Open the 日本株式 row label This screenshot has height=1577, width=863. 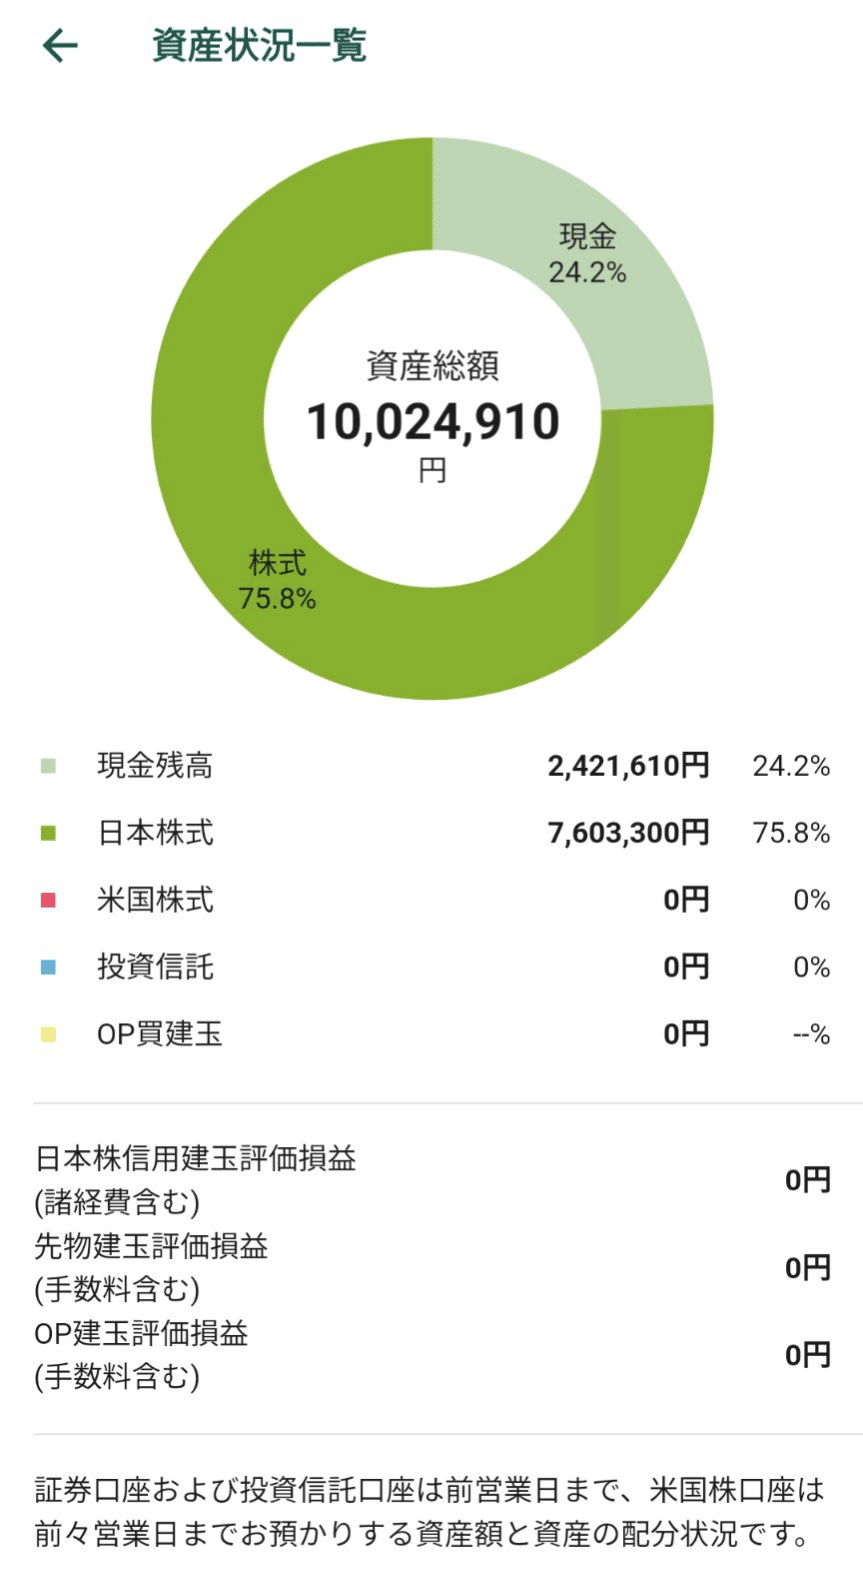155,833
